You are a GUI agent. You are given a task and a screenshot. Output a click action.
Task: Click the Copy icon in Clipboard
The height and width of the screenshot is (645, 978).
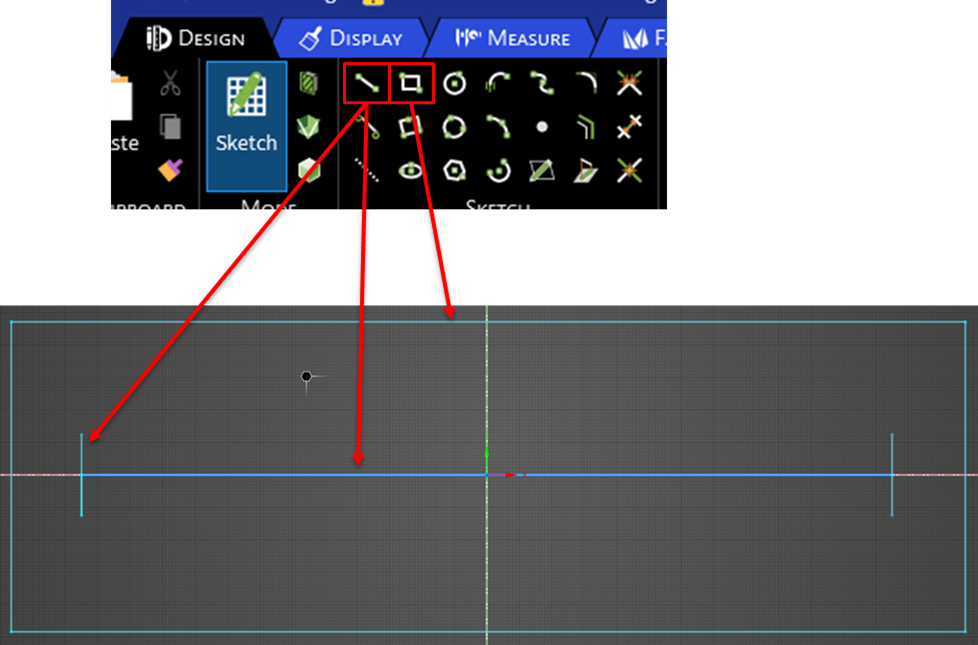[x=171, y=127]
